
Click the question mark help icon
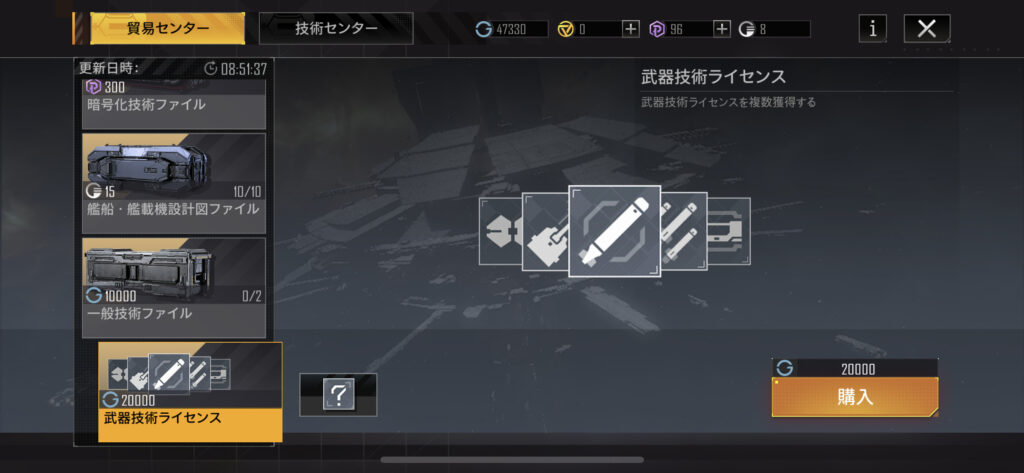click(x=338, y=395)
